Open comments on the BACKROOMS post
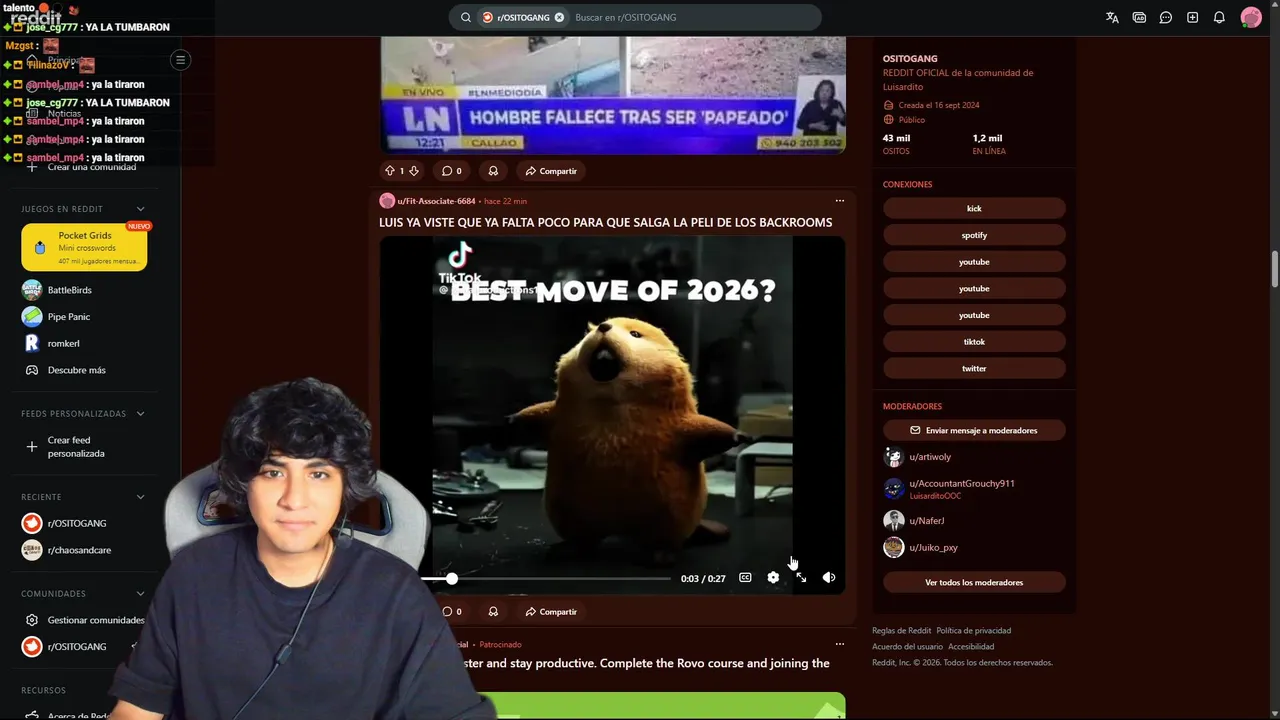This screenshot has height=720, width=1280. click(x=452, y=612)
